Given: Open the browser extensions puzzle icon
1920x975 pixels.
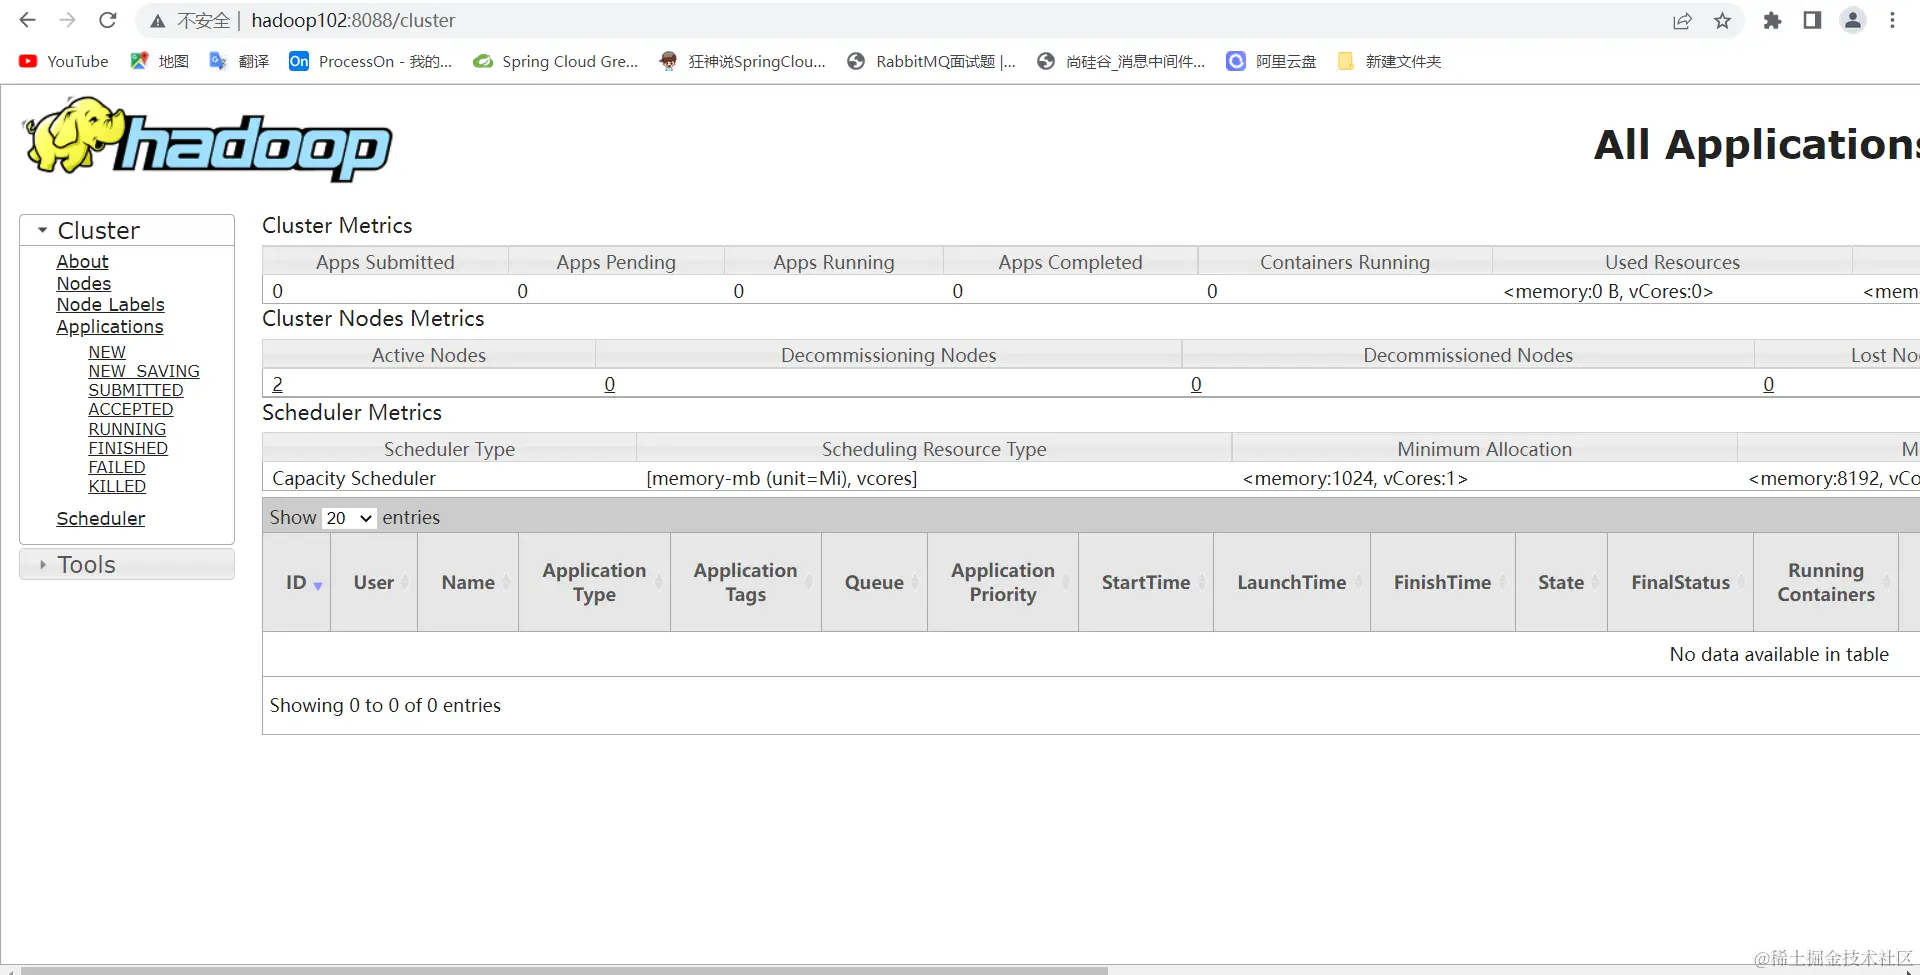Looking at the screenshot, I should (x=1772, y=20).
